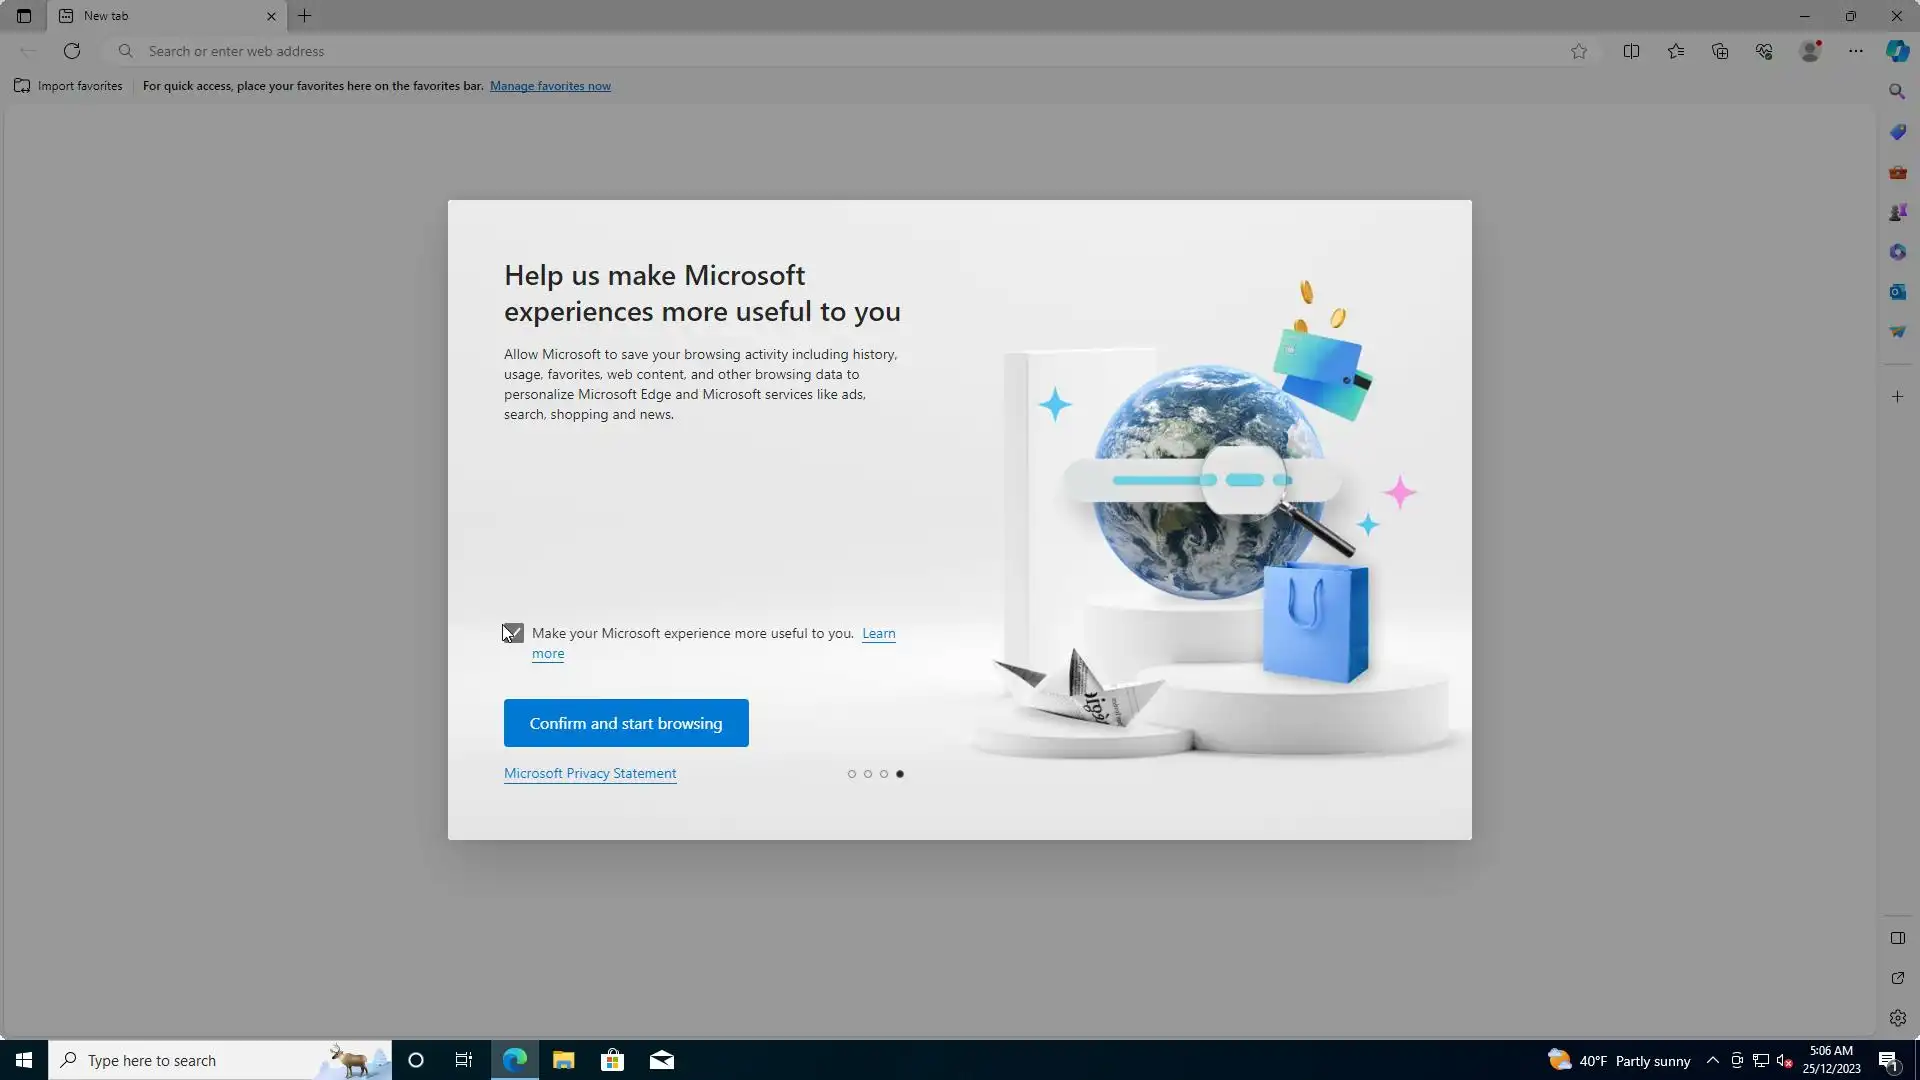Select the first page indicator dot

pos(852,774)
